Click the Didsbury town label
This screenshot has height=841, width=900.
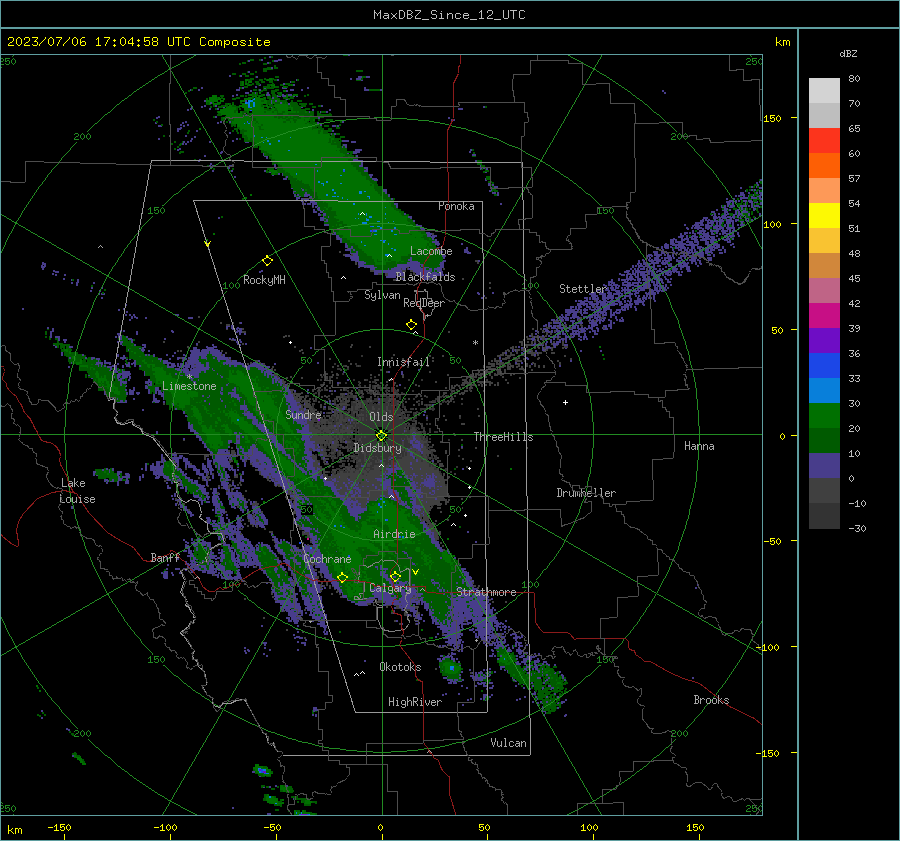[377, 448]
